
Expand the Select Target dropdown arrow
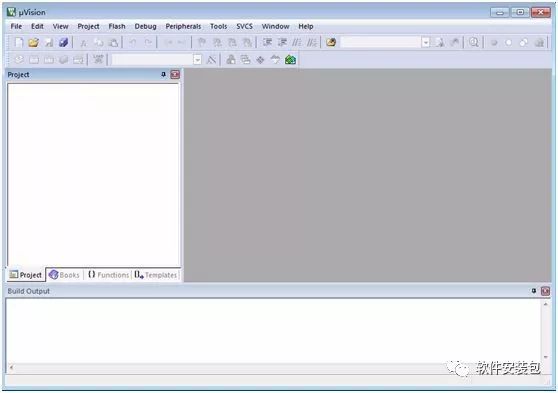[x=198, y=60]
